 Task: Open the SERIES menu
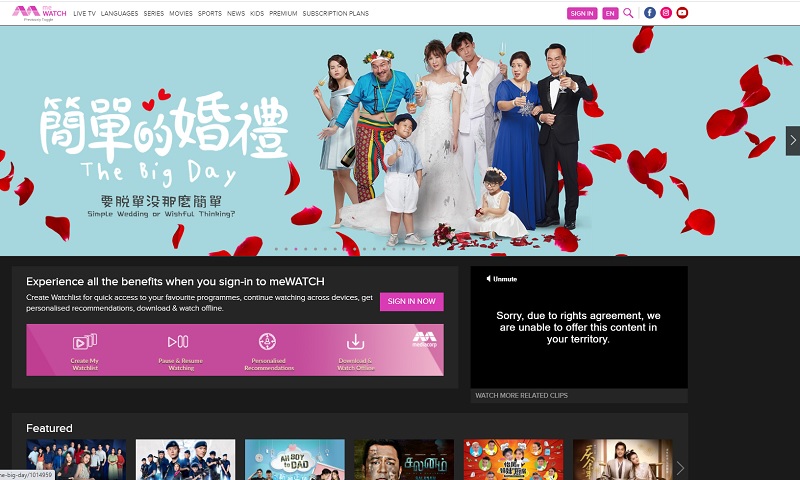click(154, 13)
